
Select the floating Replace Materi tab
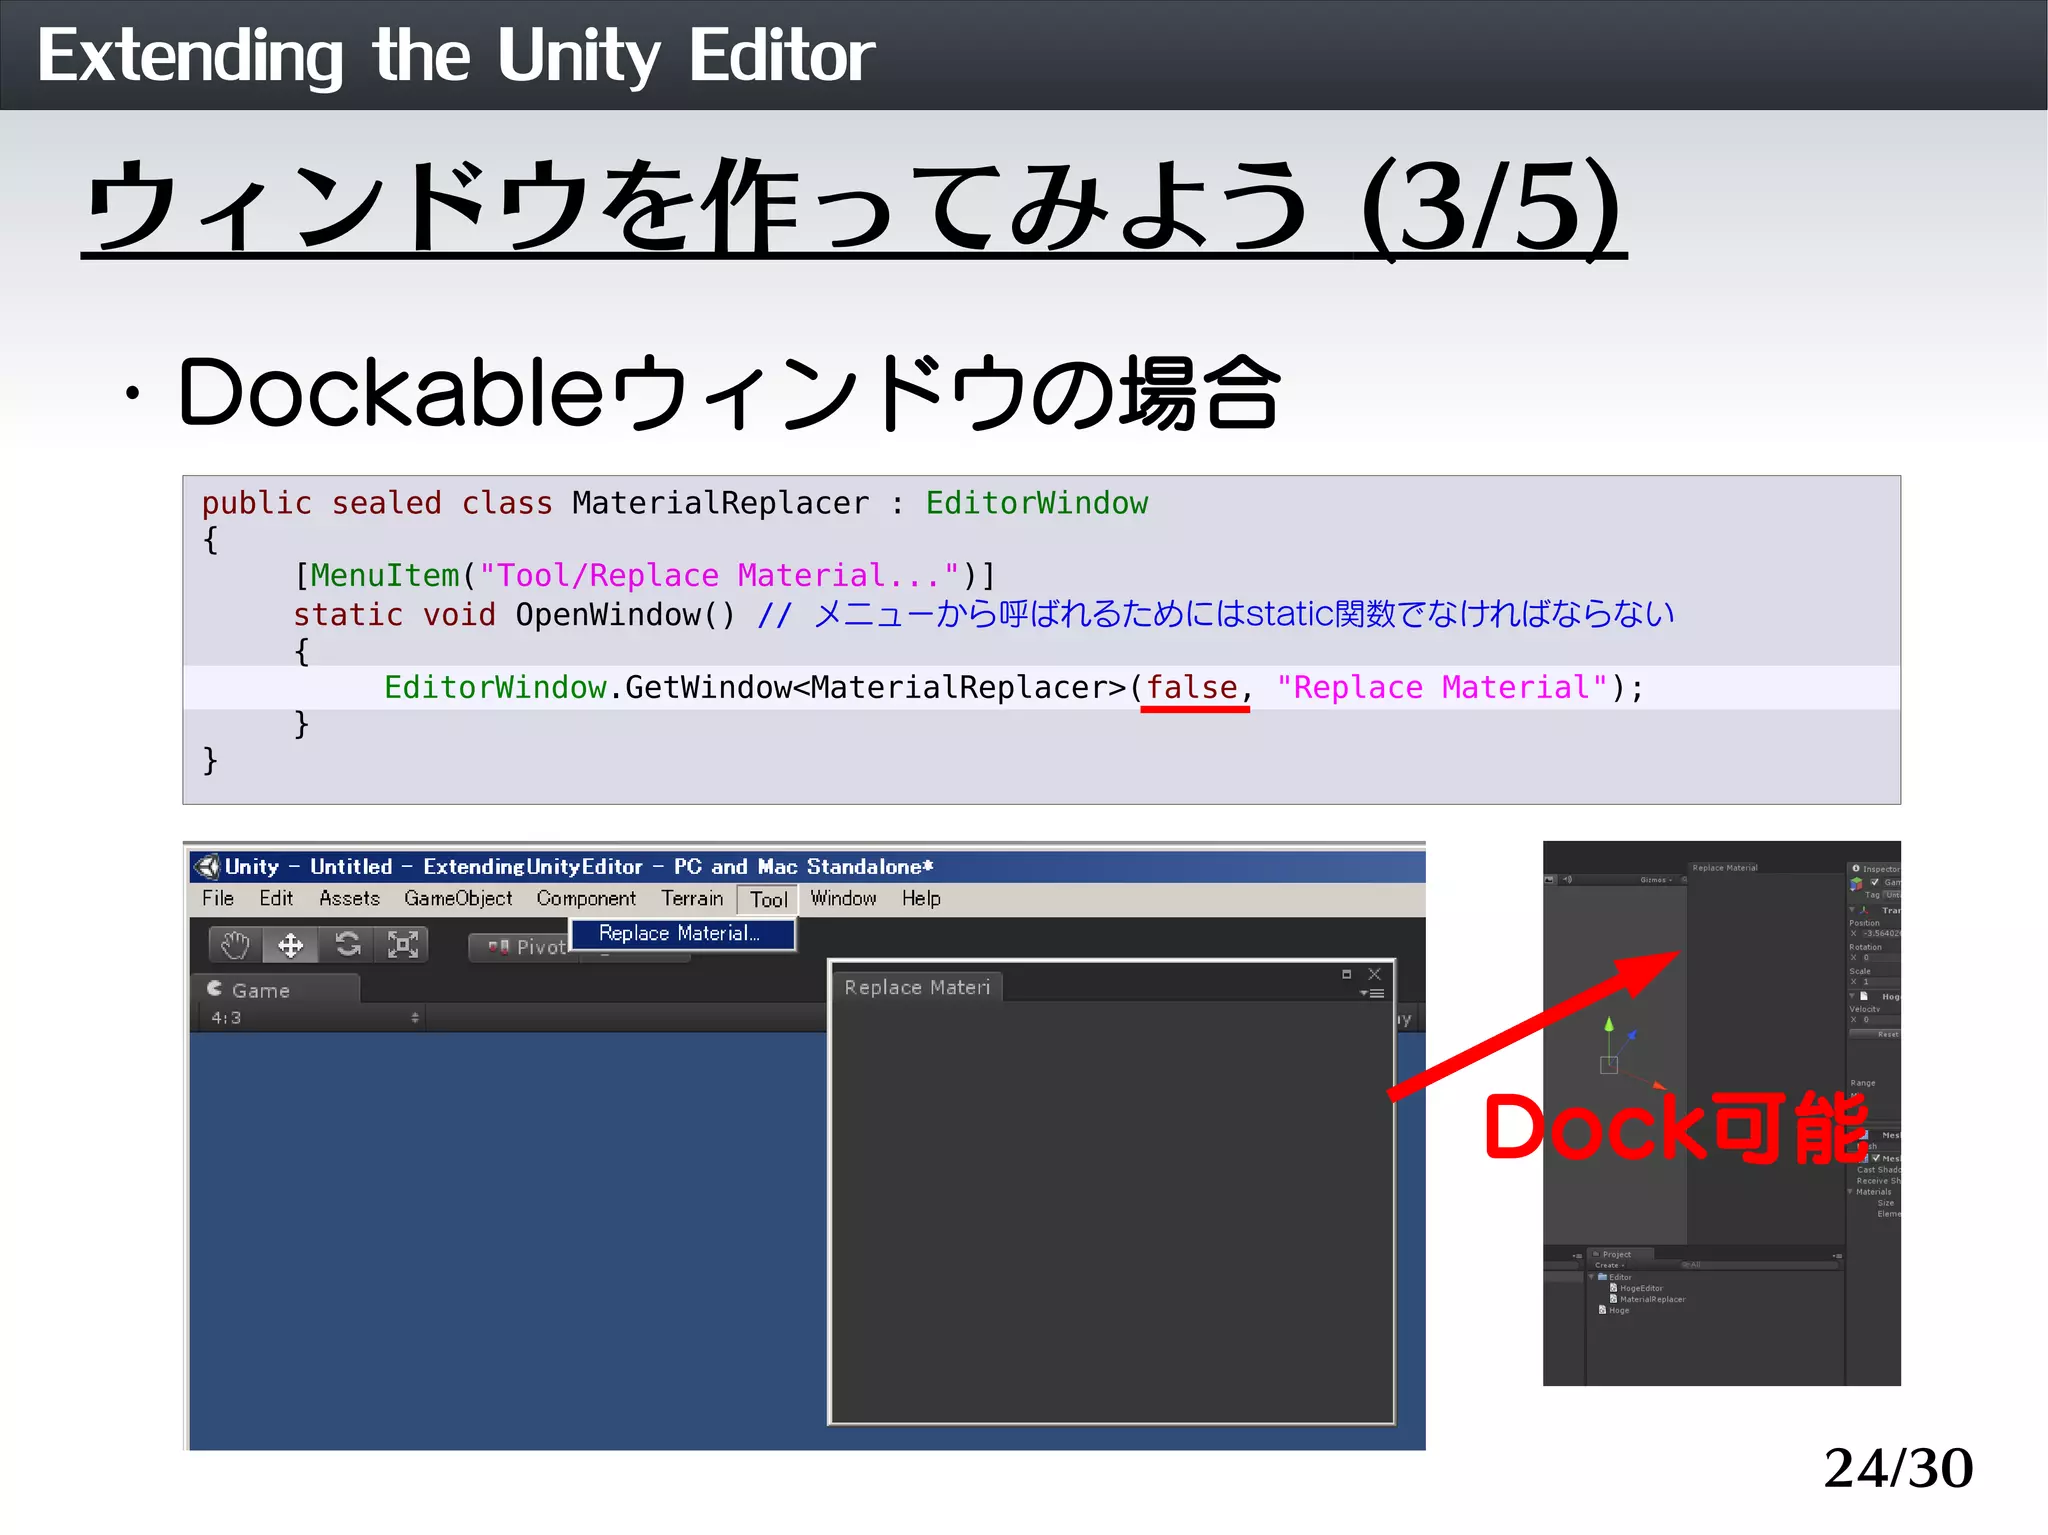(x=918, y=987)
